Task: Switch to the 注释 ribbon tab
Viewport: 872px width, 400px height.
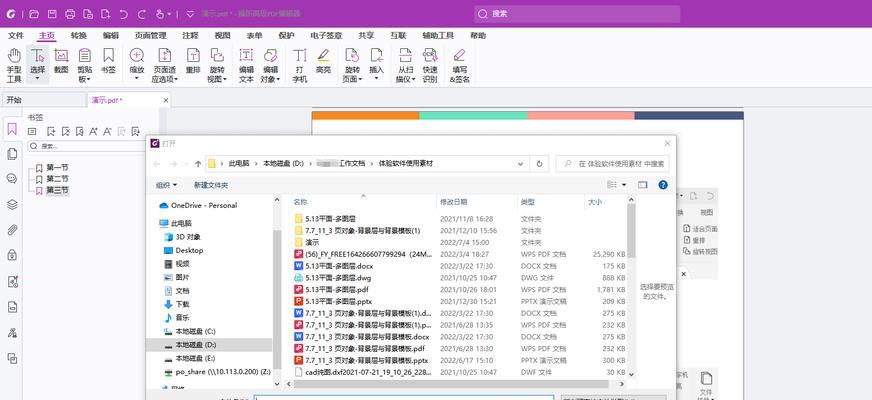Action: click(x=190, y=36)
